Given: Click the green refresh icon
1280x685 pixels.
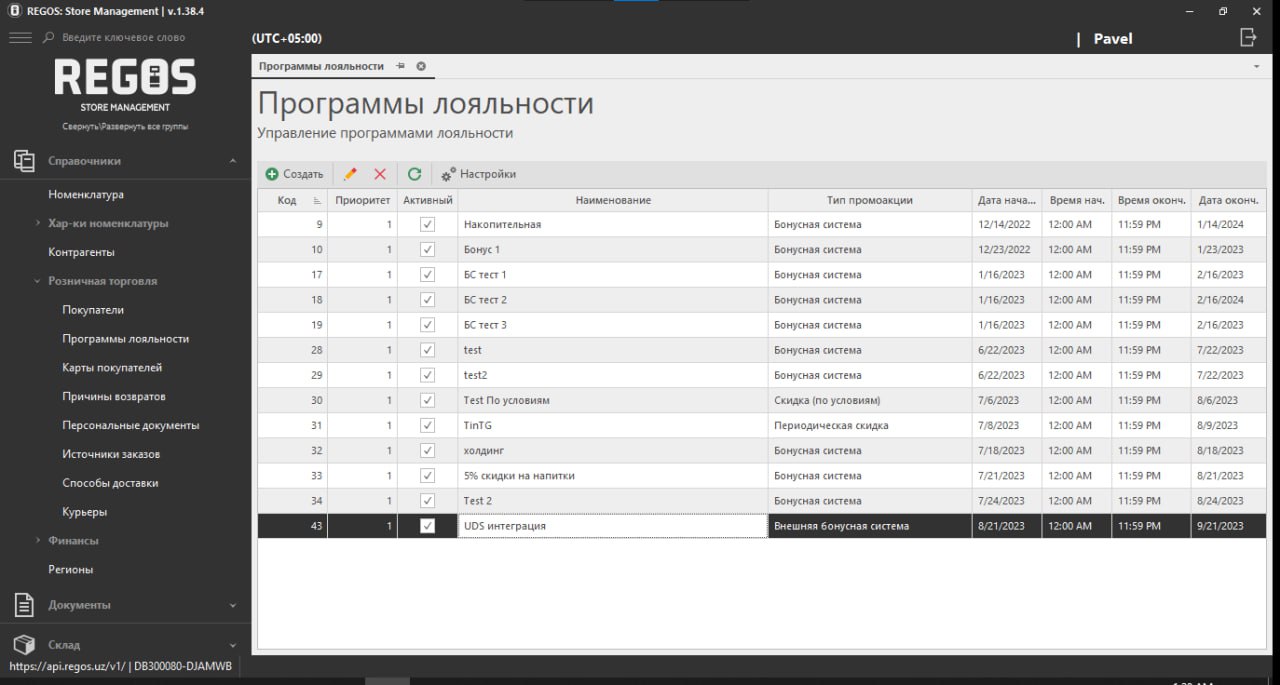Looking at the screenshot, I should [414, 174].
